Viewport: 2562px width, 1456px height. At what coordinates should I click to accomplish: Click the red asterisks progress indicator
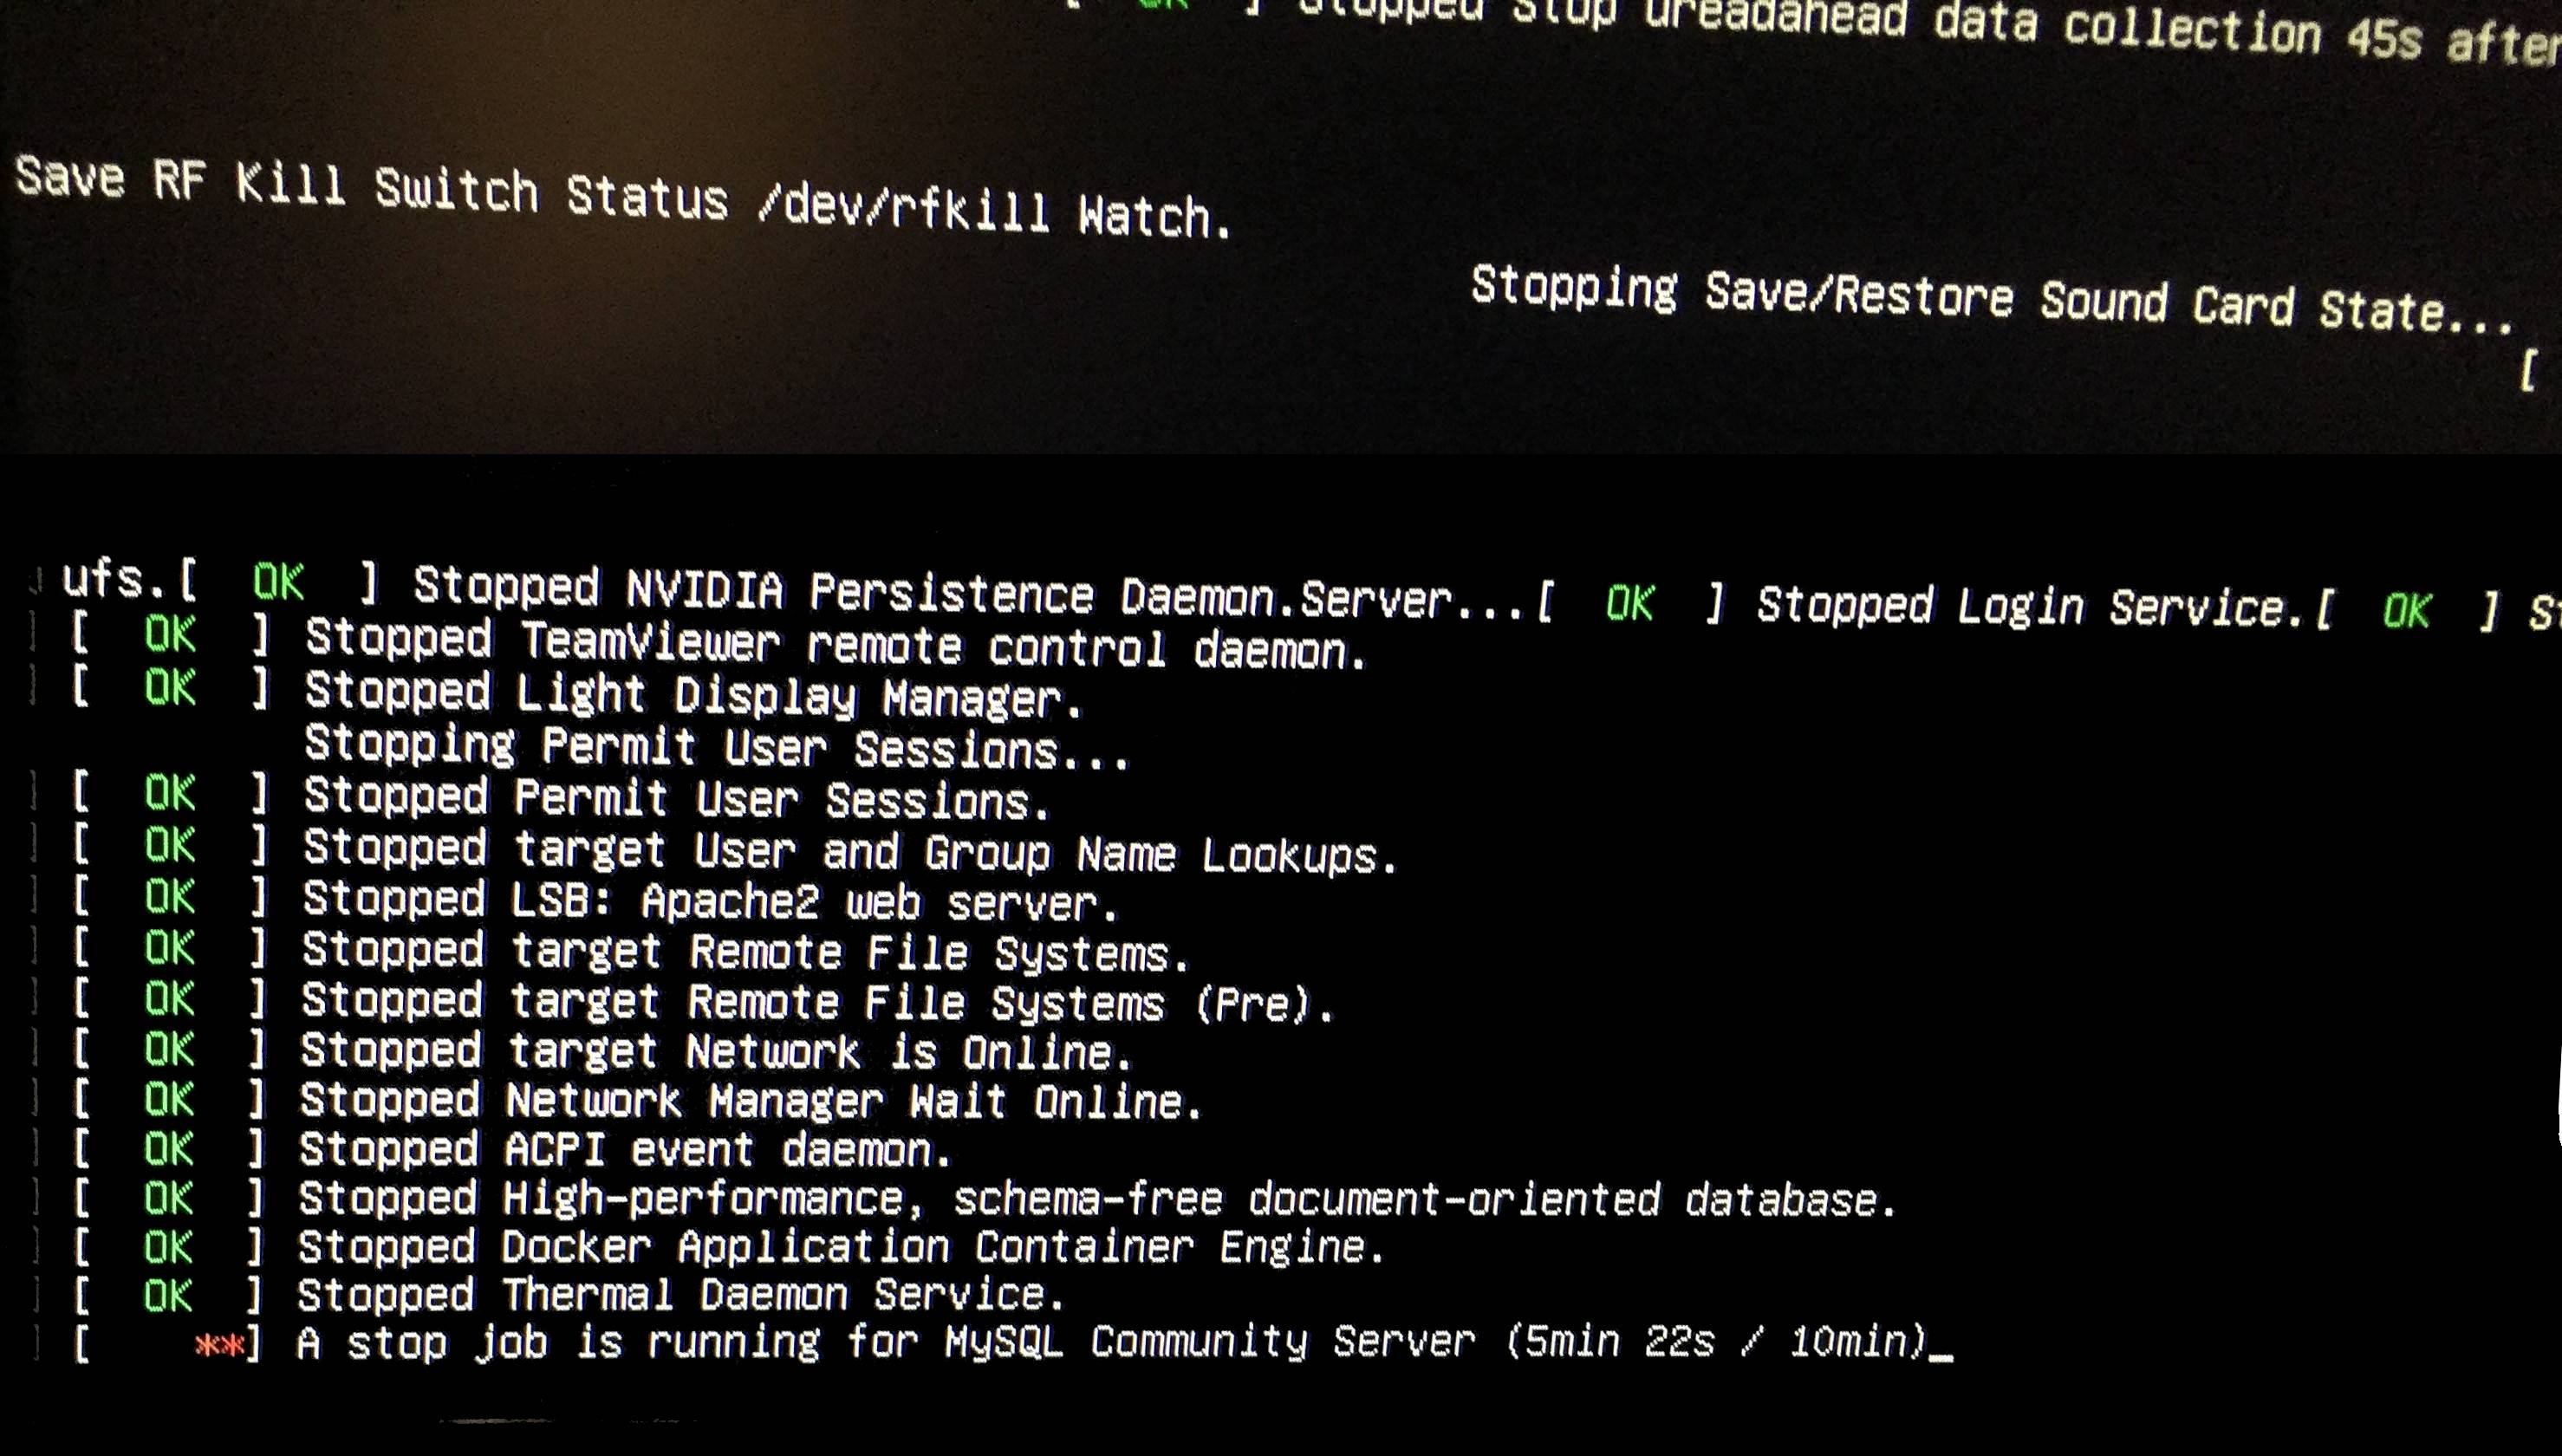click(220, 1345)
